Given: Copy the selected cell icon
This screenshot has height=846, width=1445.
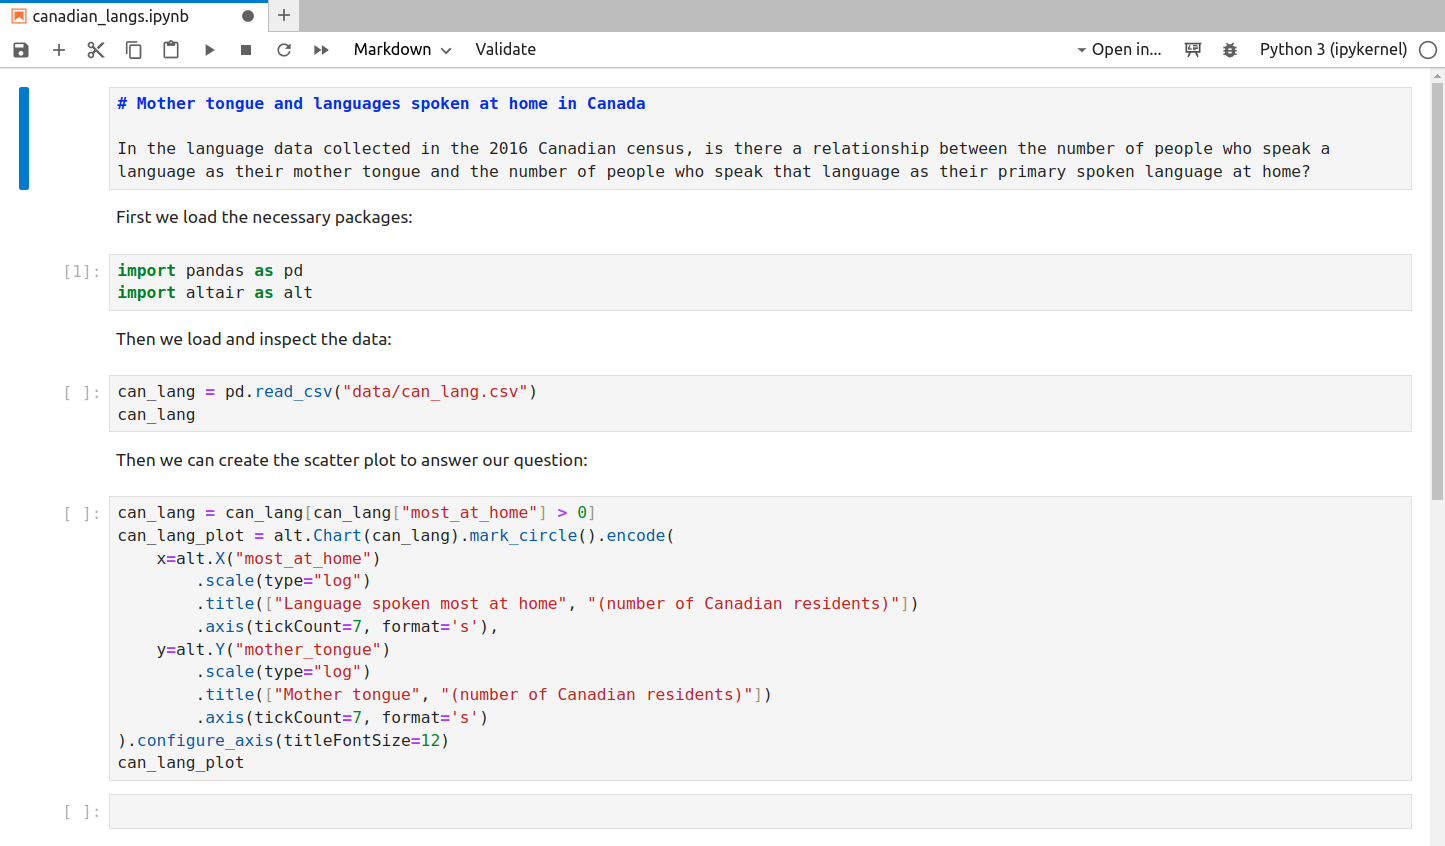Looking at the screenshot, I should point(134,50).
